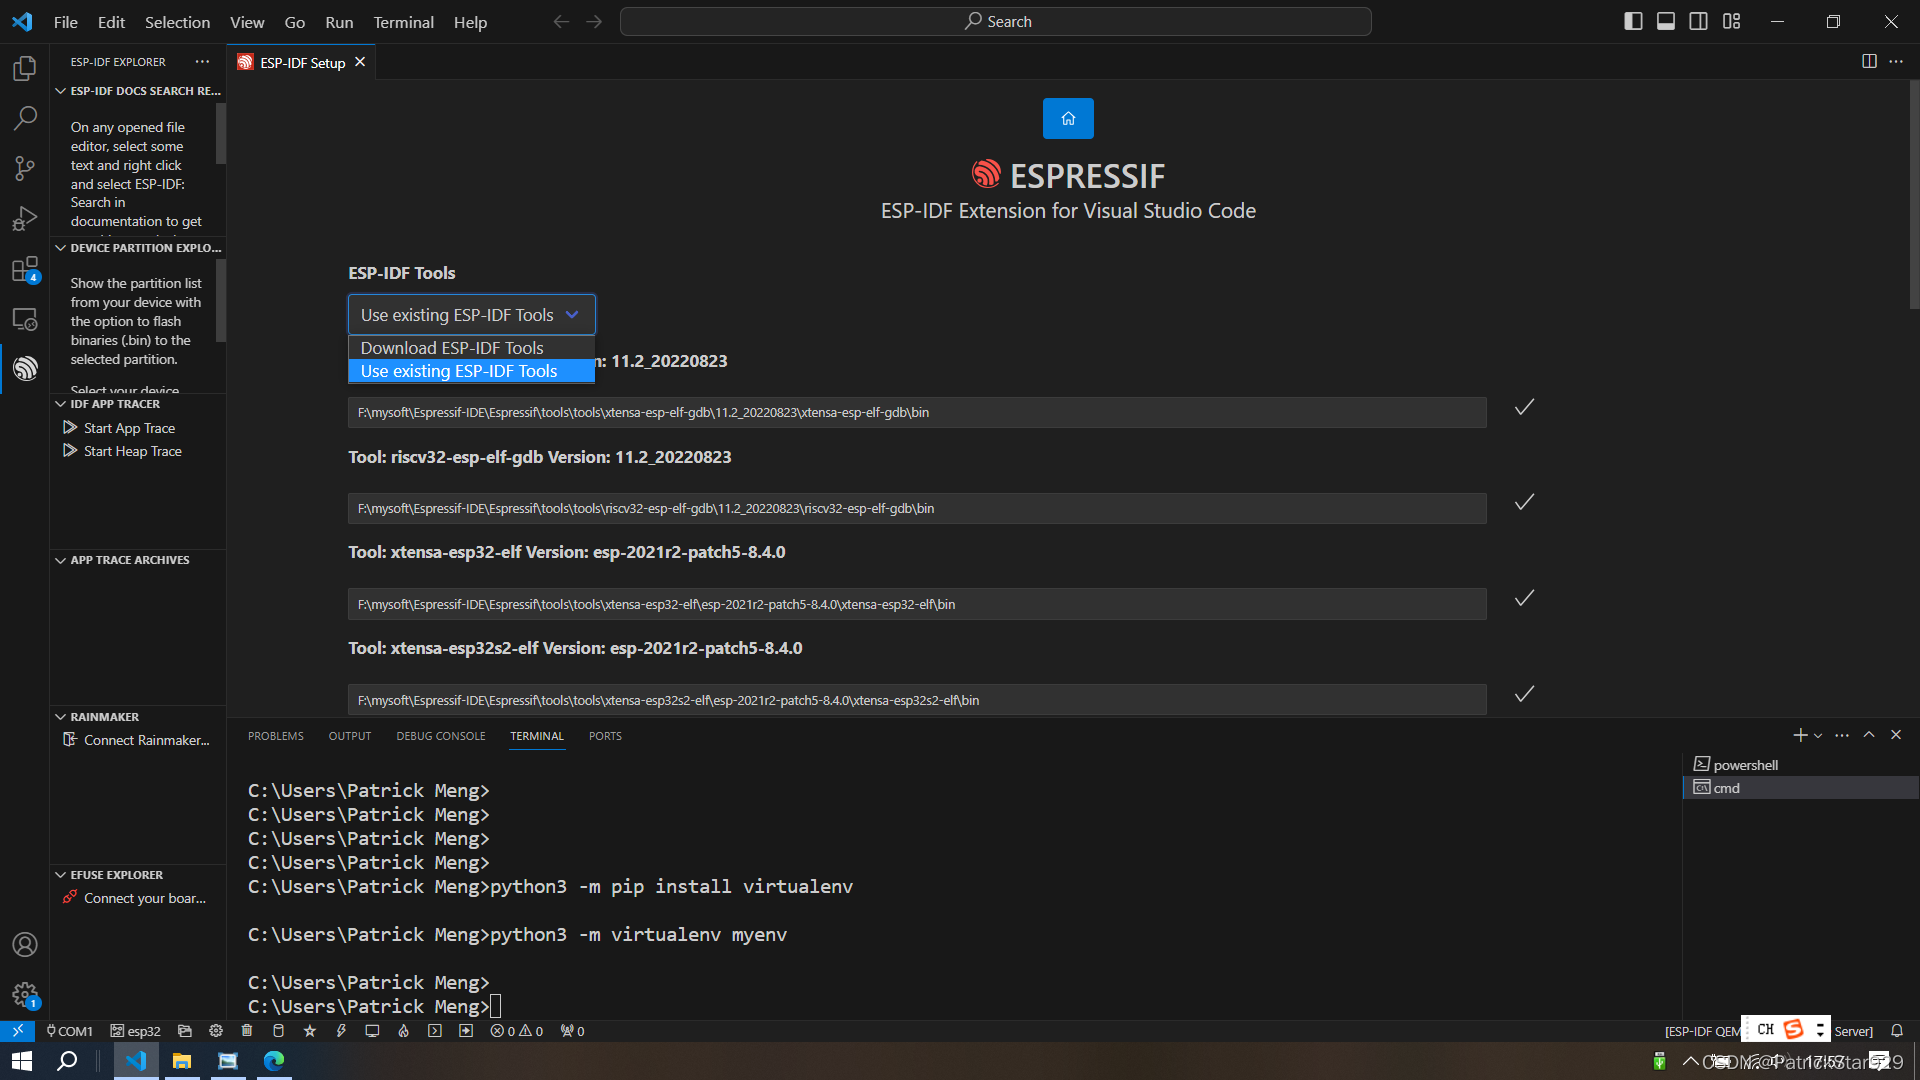Close the ESP-IDF Setup tab

[360, 62]
